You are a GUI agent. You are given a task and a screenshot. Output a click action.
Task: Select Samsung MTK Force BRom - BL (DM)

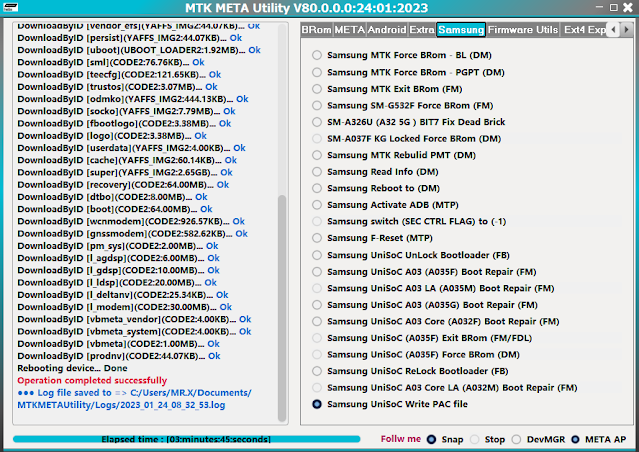[x=402, y=55]
